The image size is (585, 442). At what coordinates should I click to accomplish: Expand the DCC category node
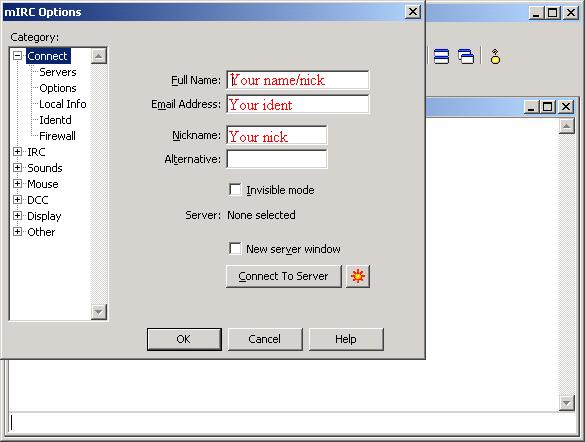17,200
